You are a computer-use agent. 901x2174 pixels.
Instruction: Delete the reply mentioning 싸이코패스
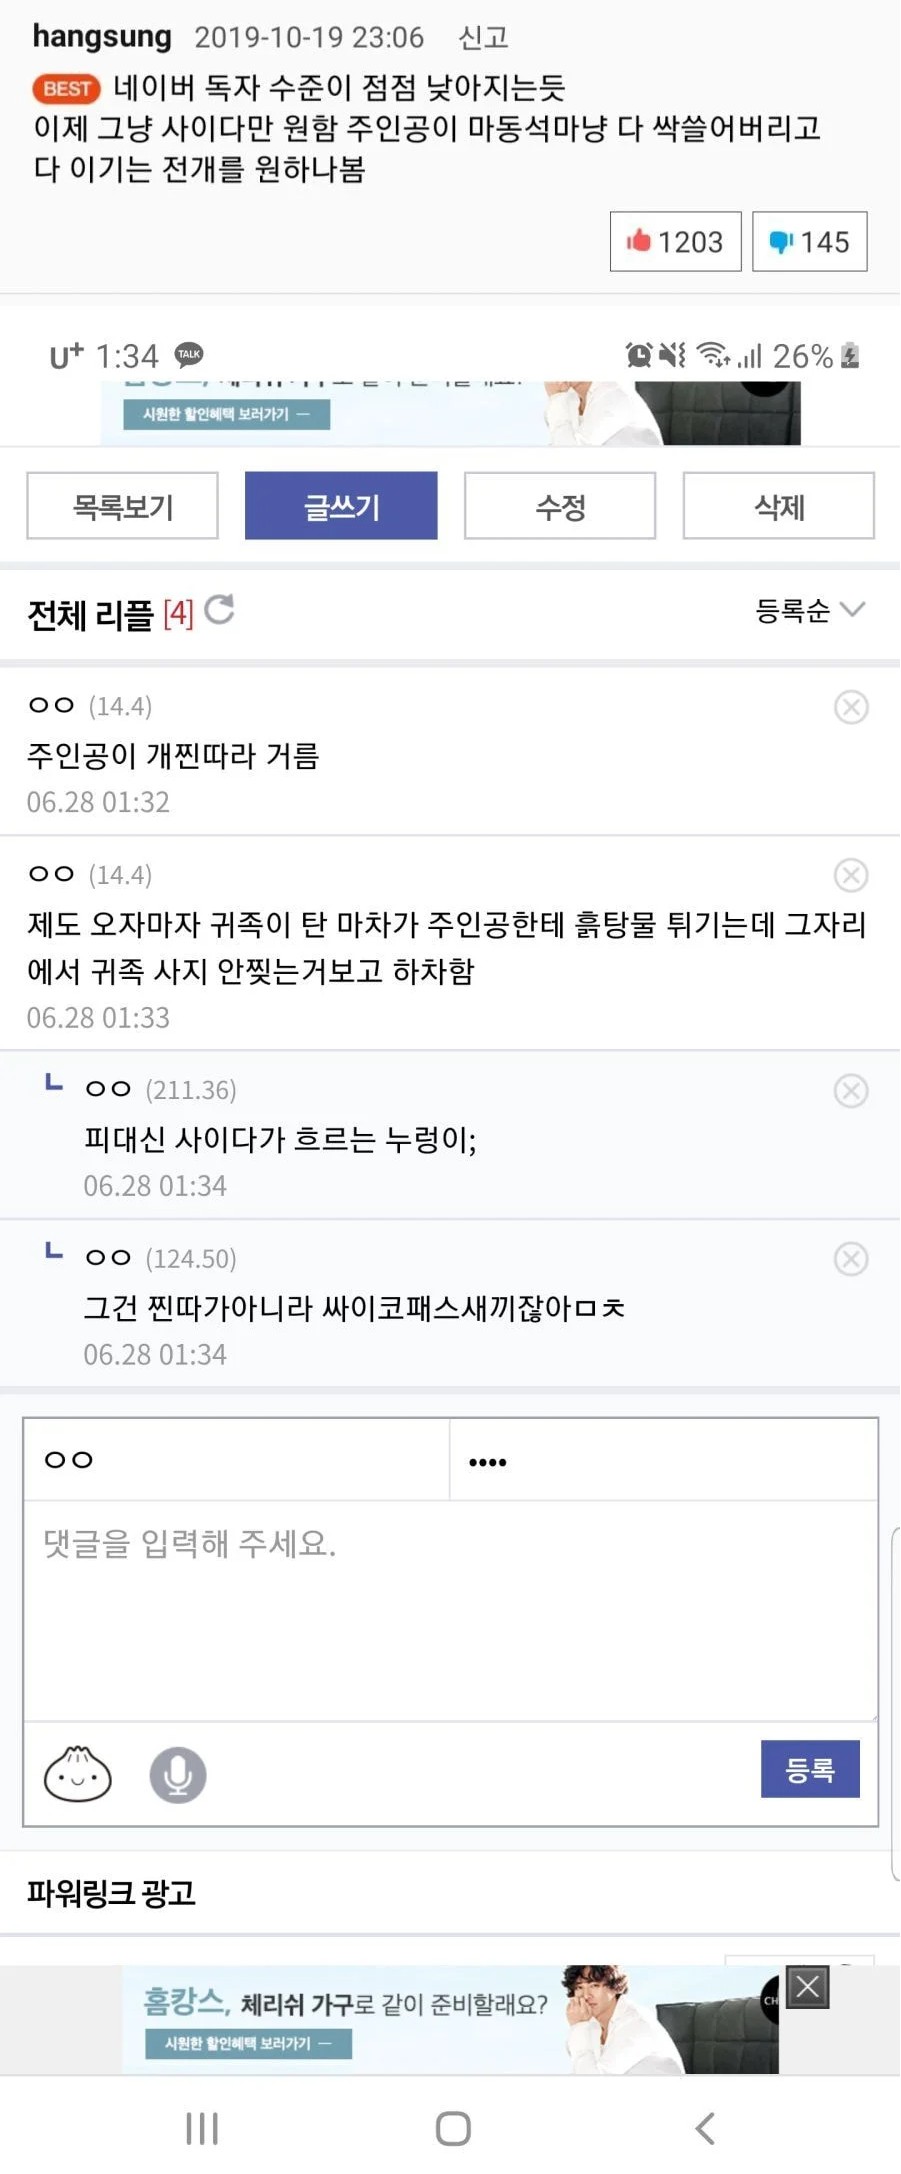click(851, 1259)
